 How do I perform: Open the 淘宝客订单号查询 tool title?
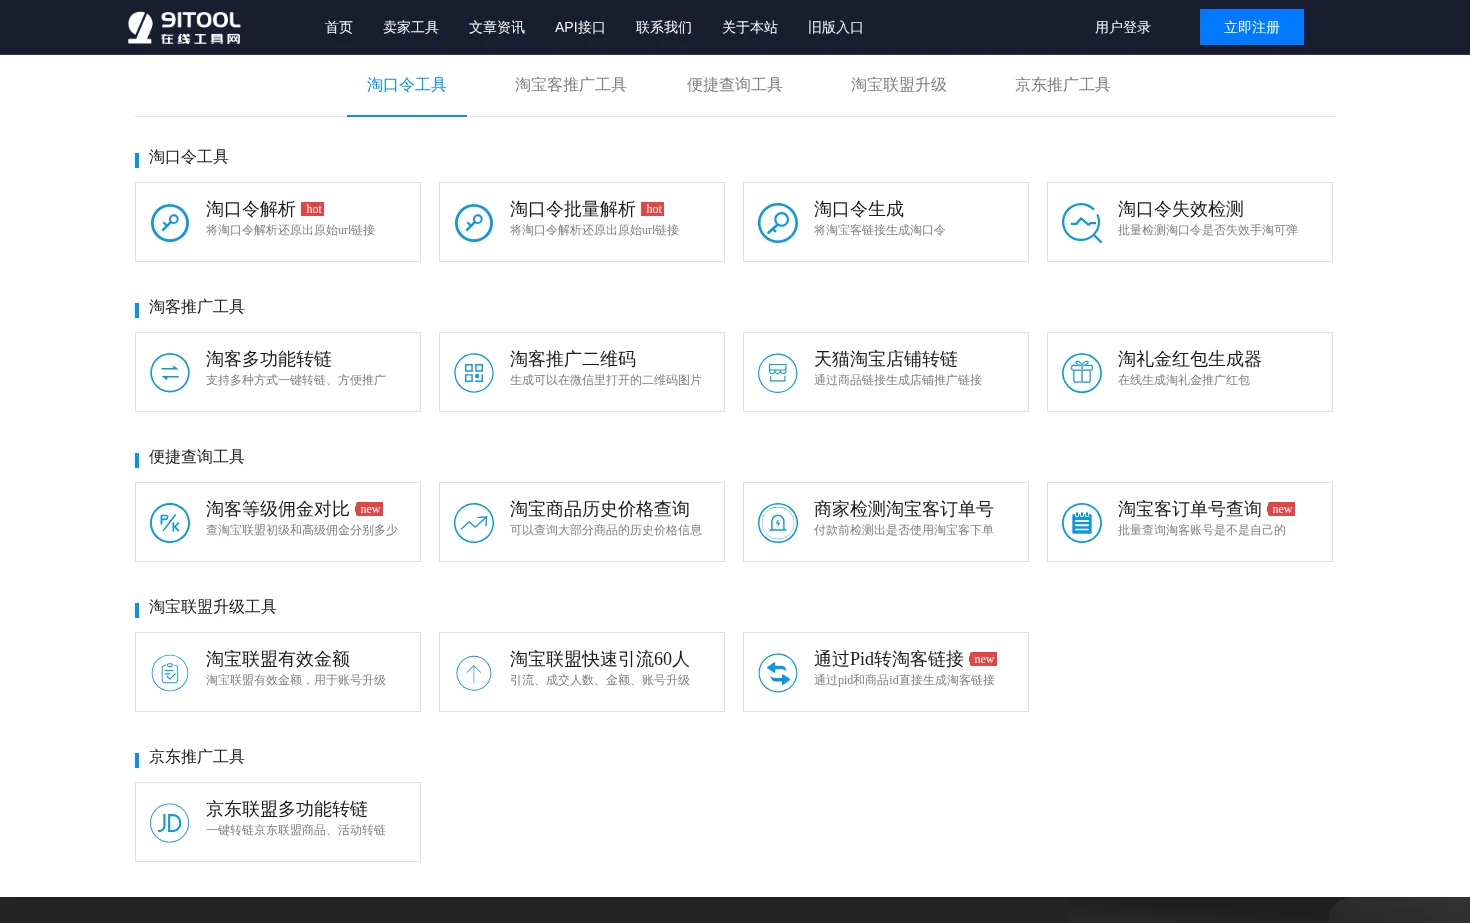[1190, 509]
